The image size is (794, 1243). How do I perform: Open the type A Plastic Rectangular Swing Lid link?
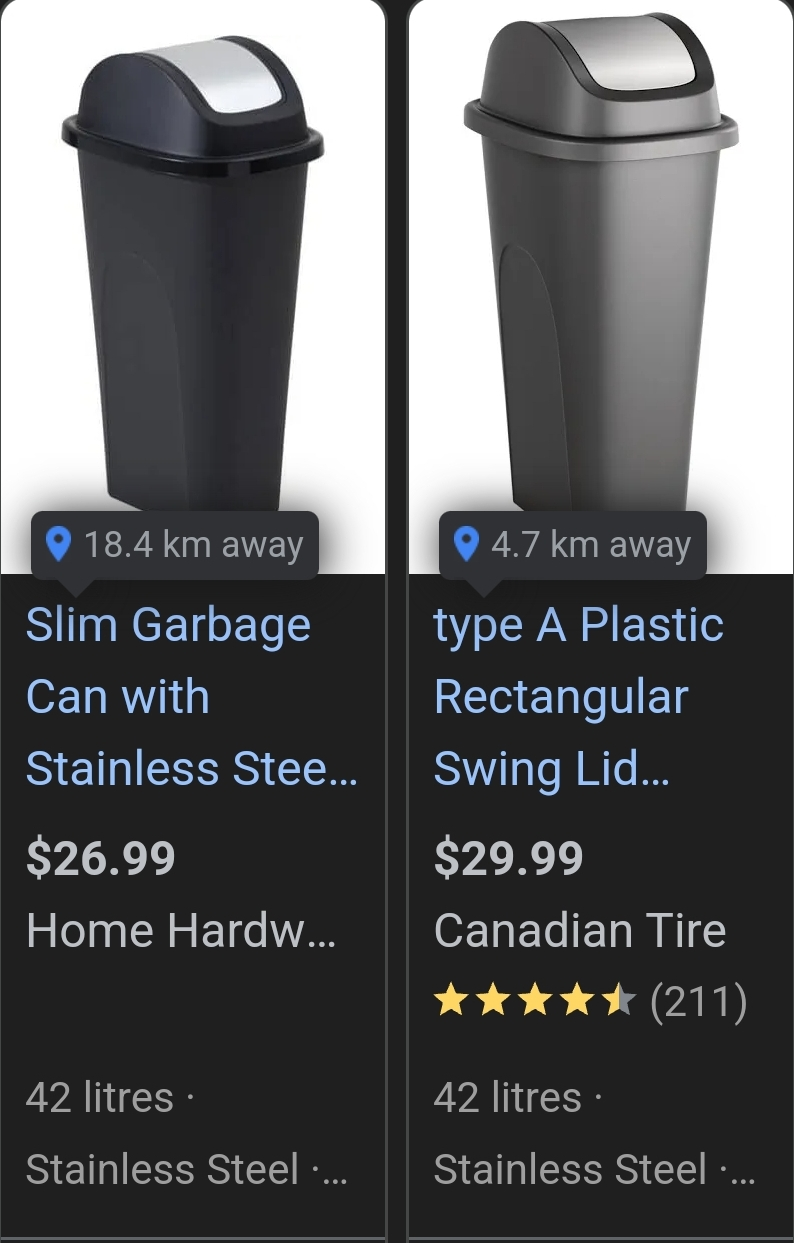tap(578, 697)
